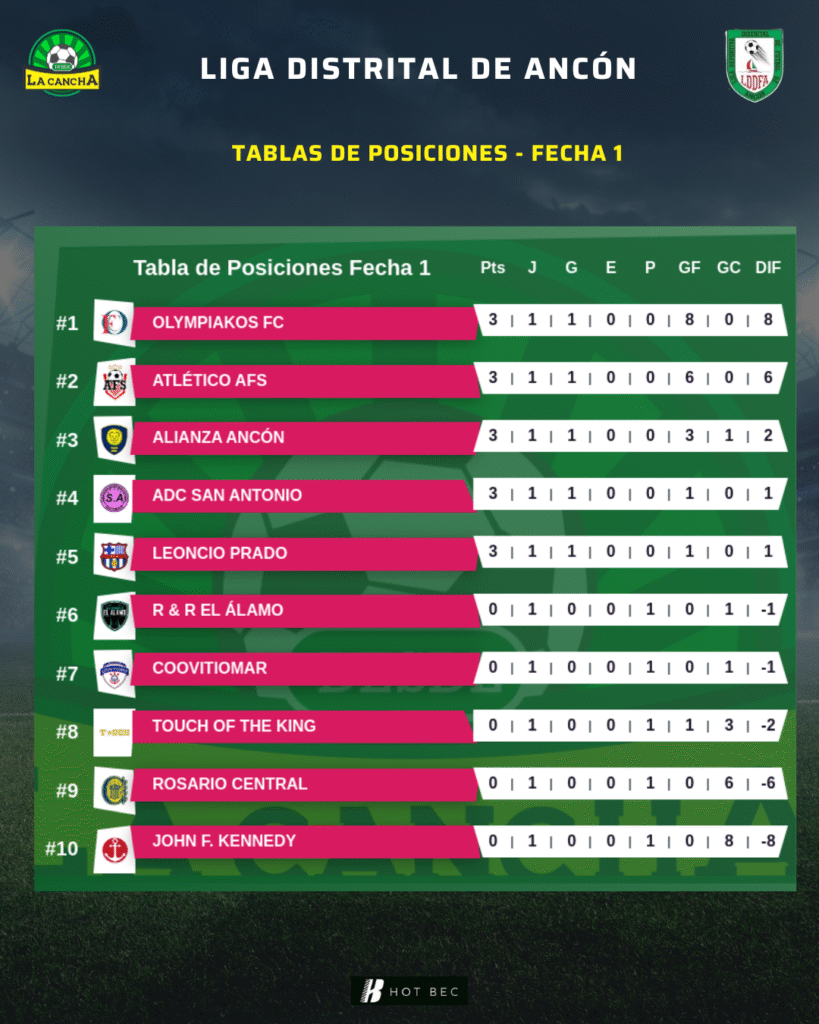
Task: Click the Liga Distrital de Ancón title
Action: point(418,69)
